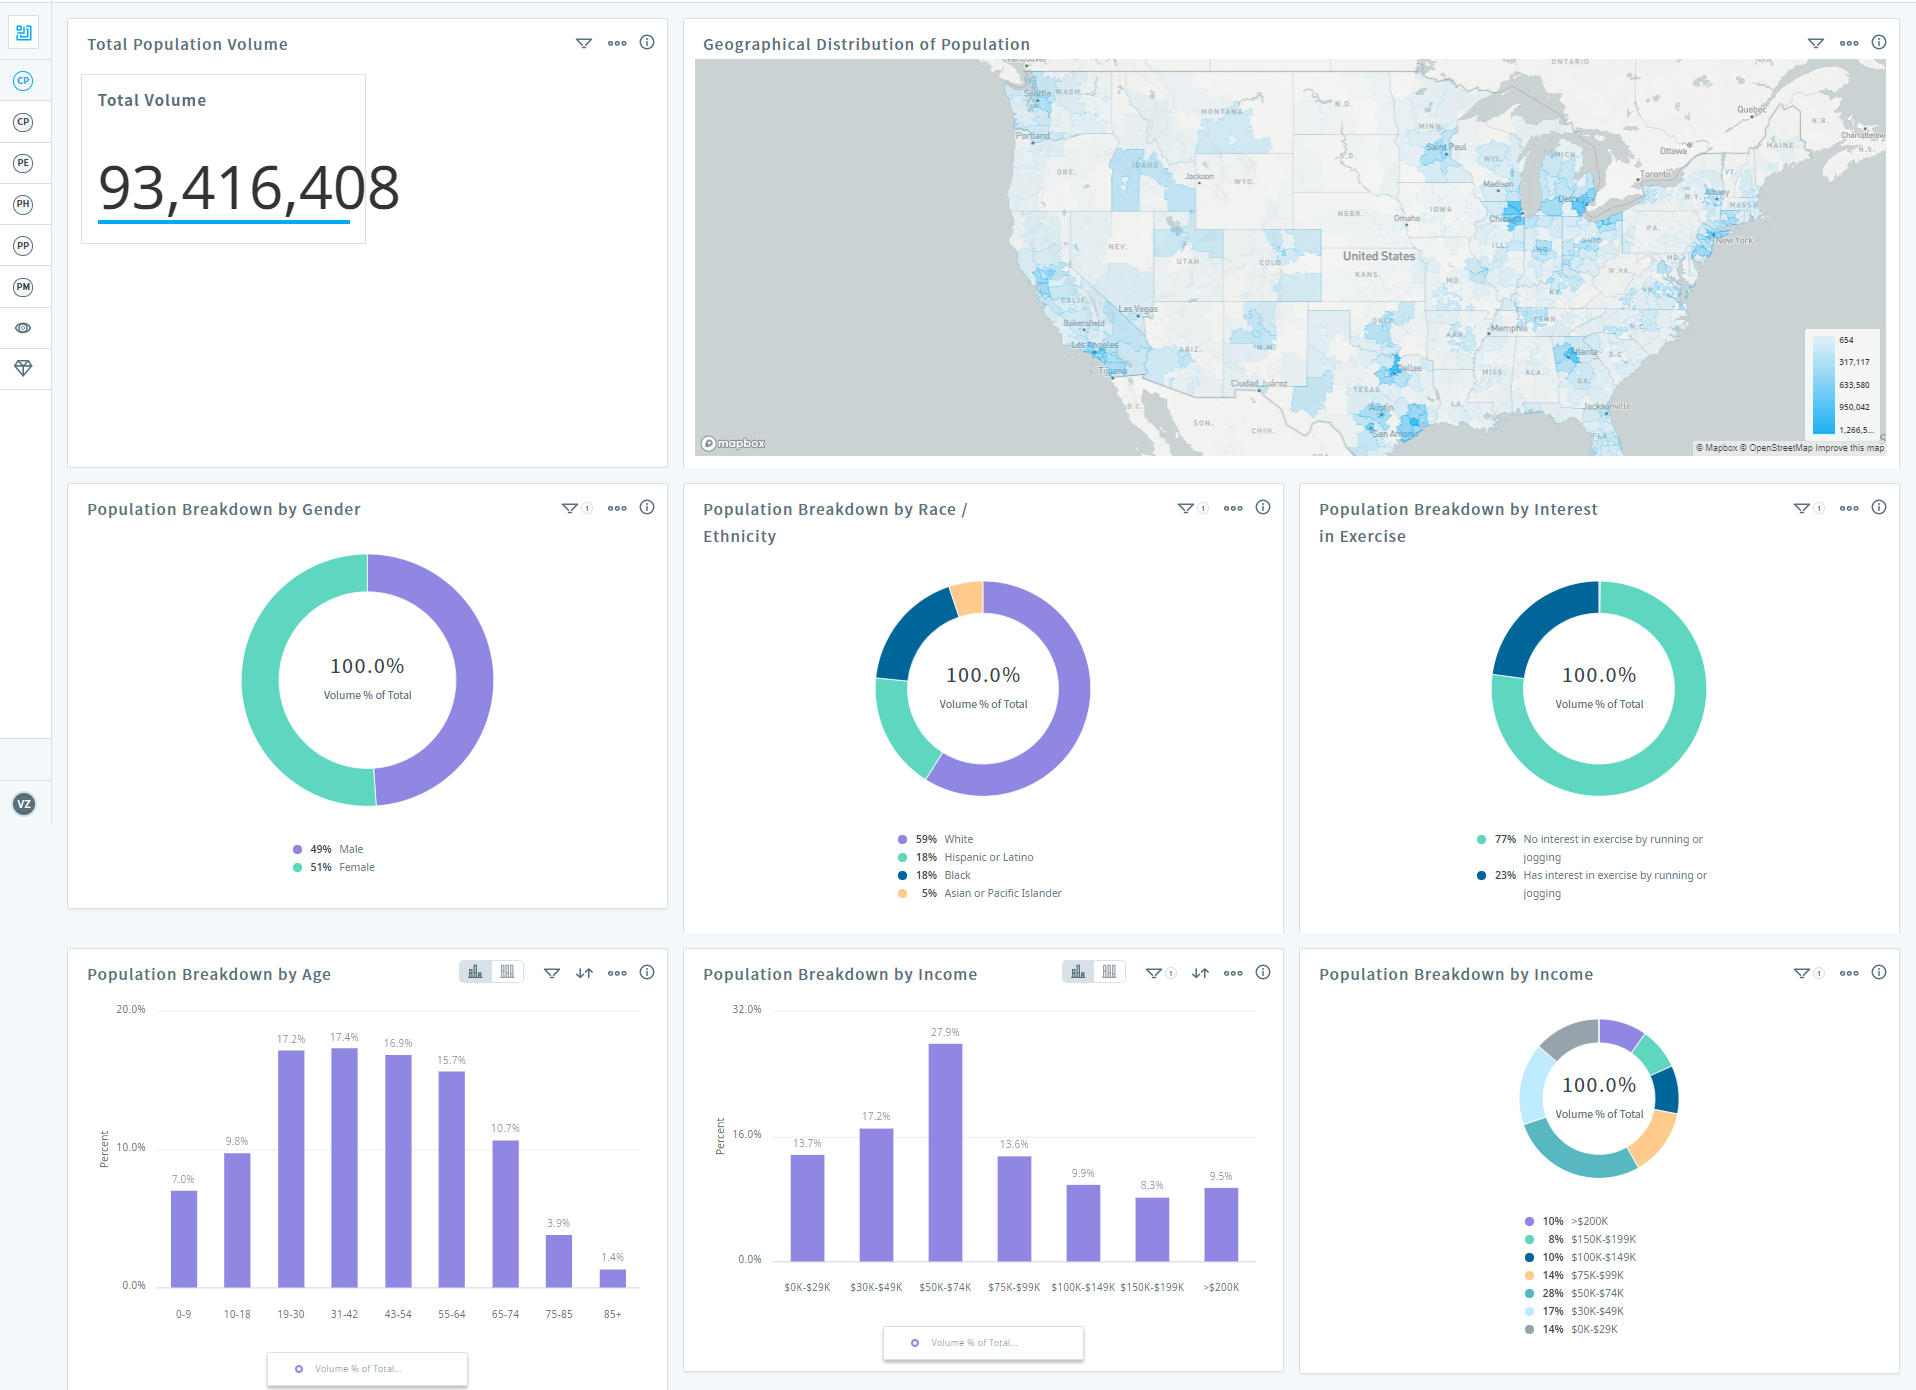
Task: Show info for Population Breakdown by Gender
Action: [x=647, y=507]
